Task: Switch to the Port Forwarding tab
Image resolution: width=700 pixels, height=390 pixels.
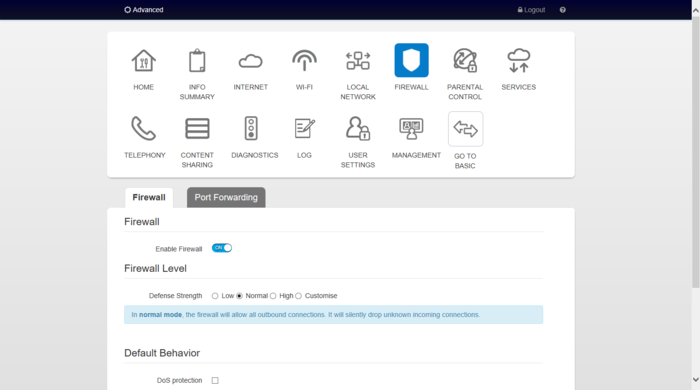Action: [226, 197]
